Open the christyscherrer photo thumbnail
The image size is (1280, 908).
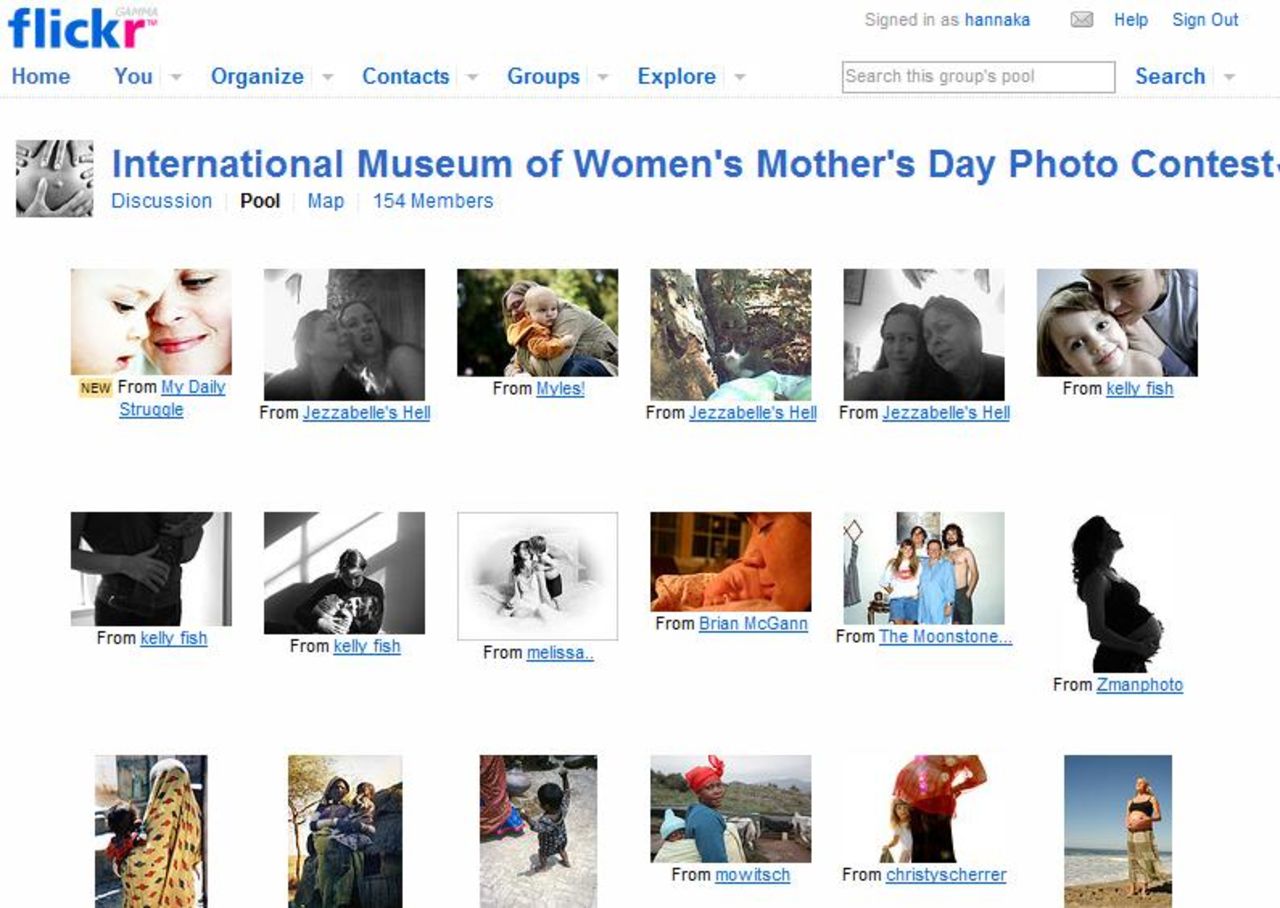924,809
